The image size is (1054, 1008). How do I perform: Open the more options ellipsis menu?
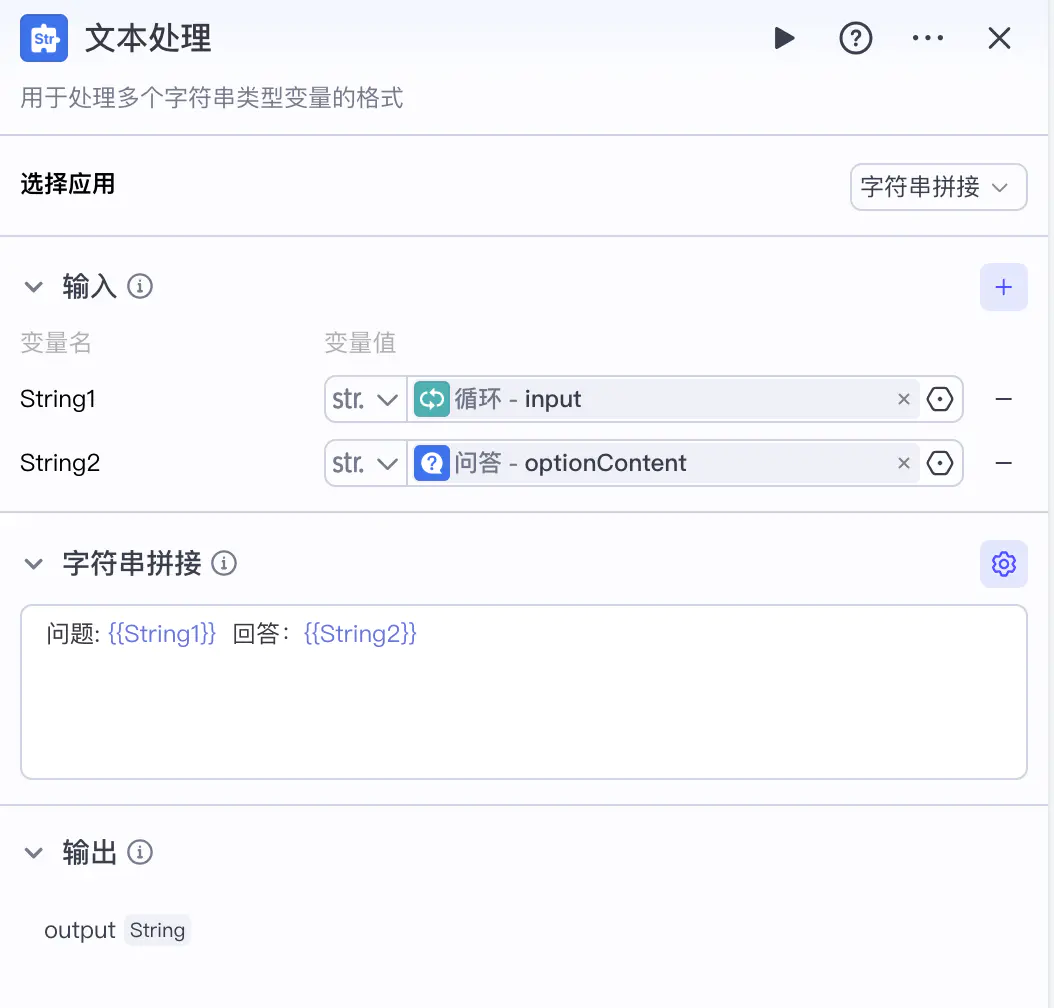[x=928, y=38]
